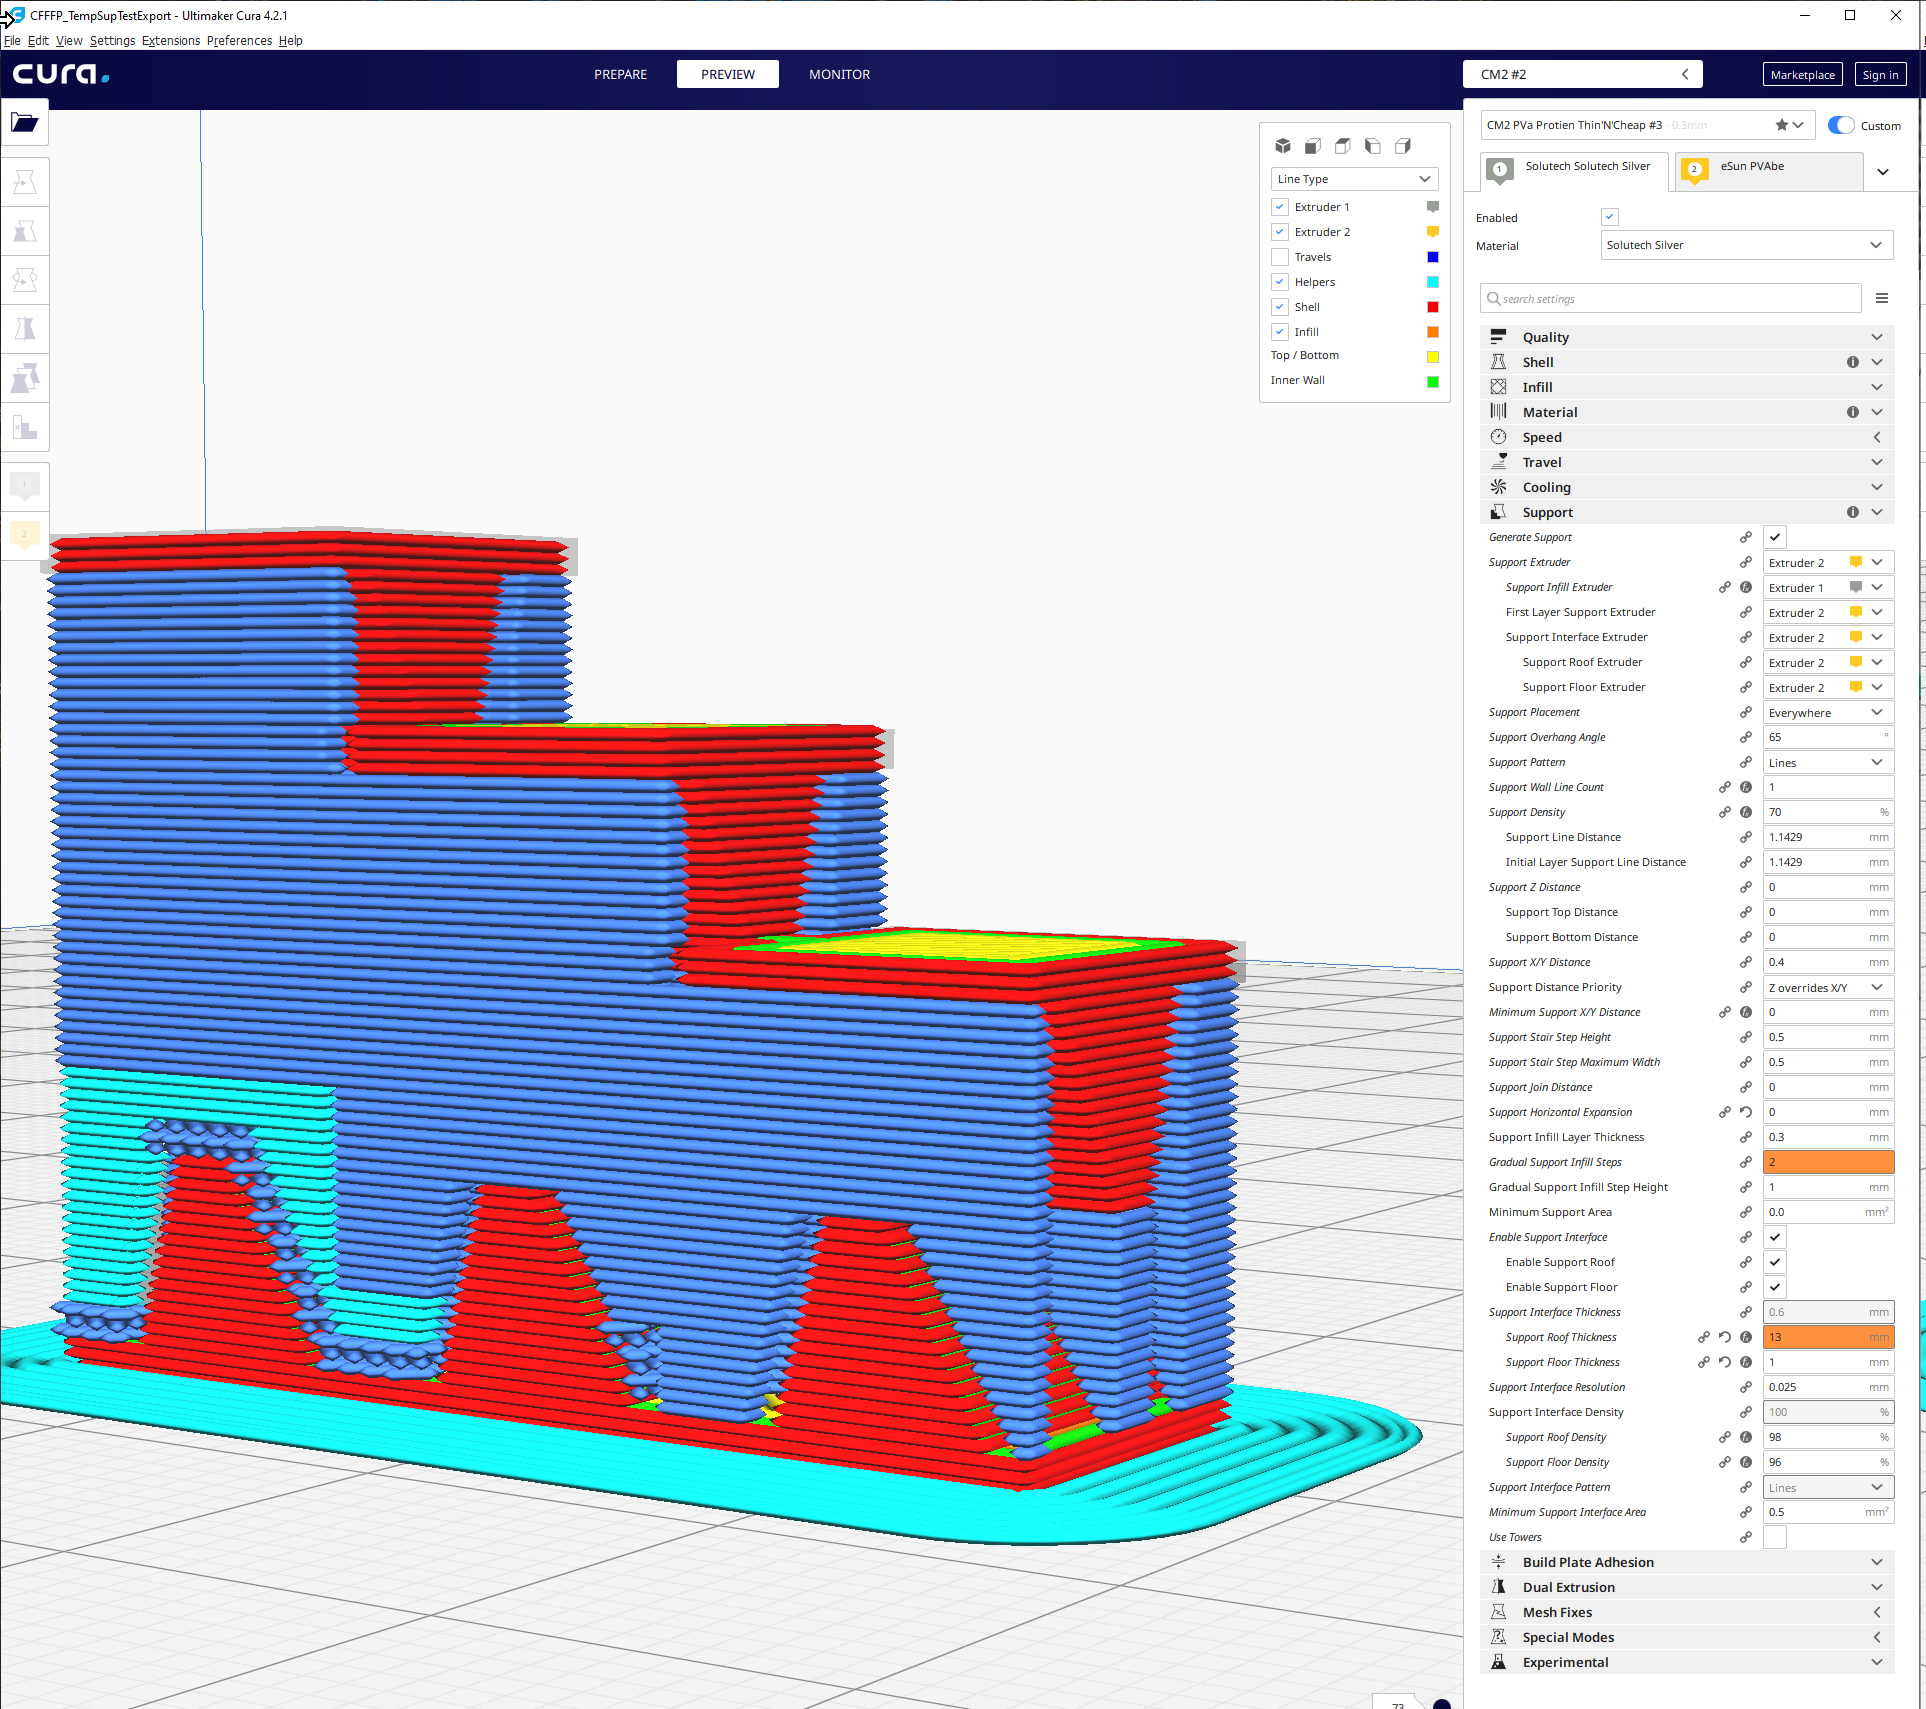Click the Support Roof Thickness reset arrow icon

tap(1725, 1337)
